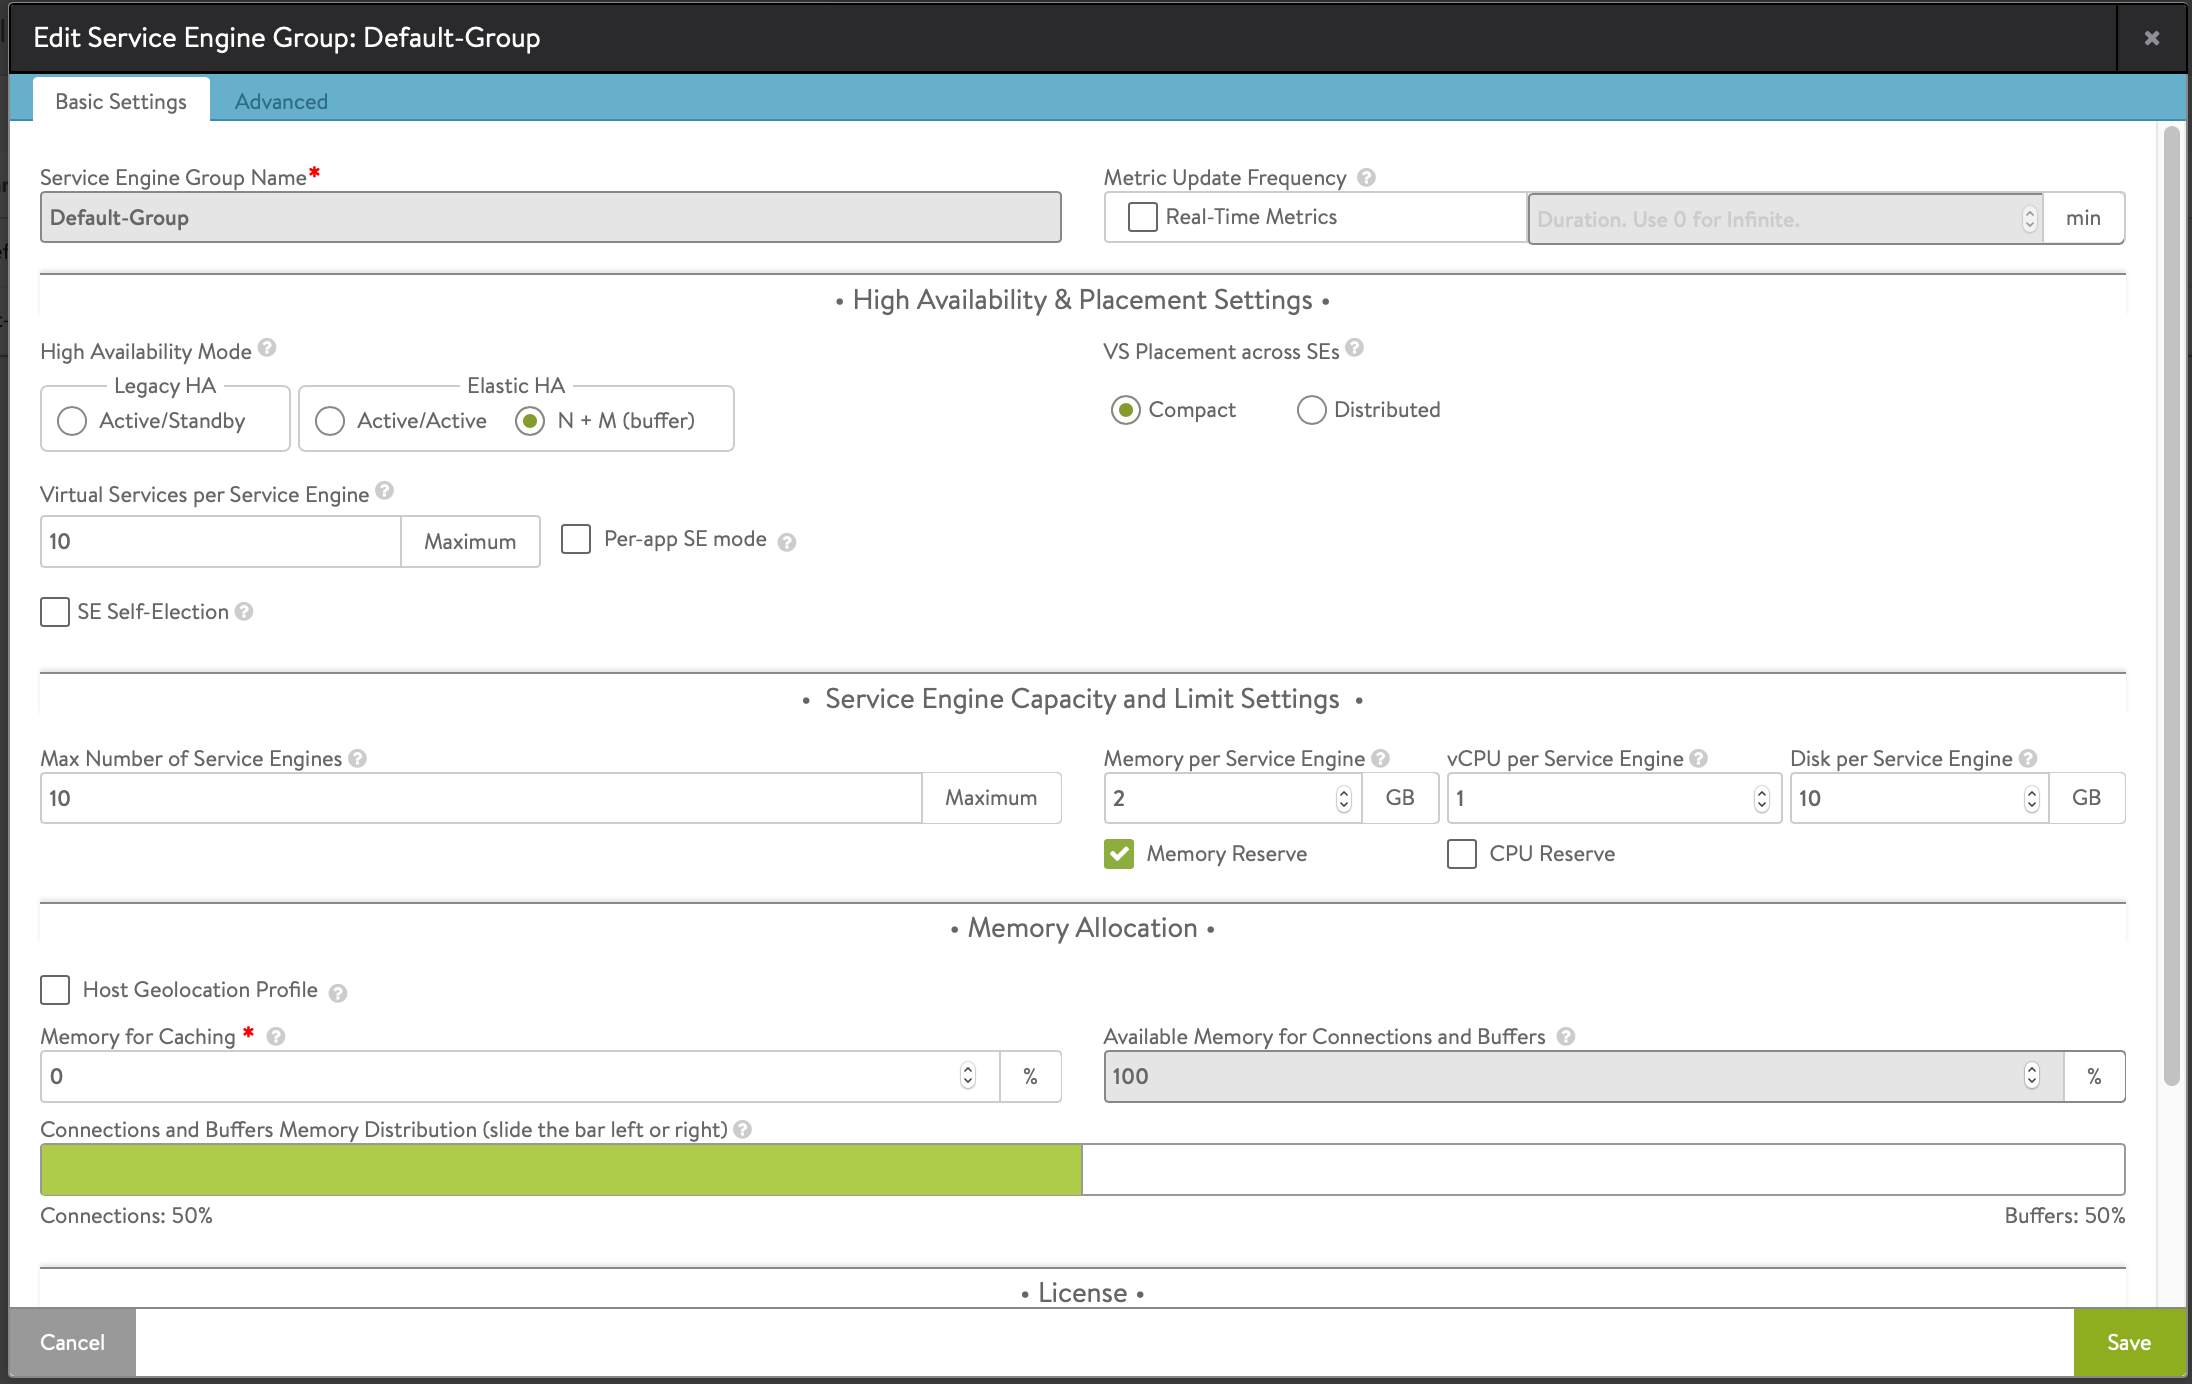Click Virtual Services per Service Engine field

click(221, 541)
